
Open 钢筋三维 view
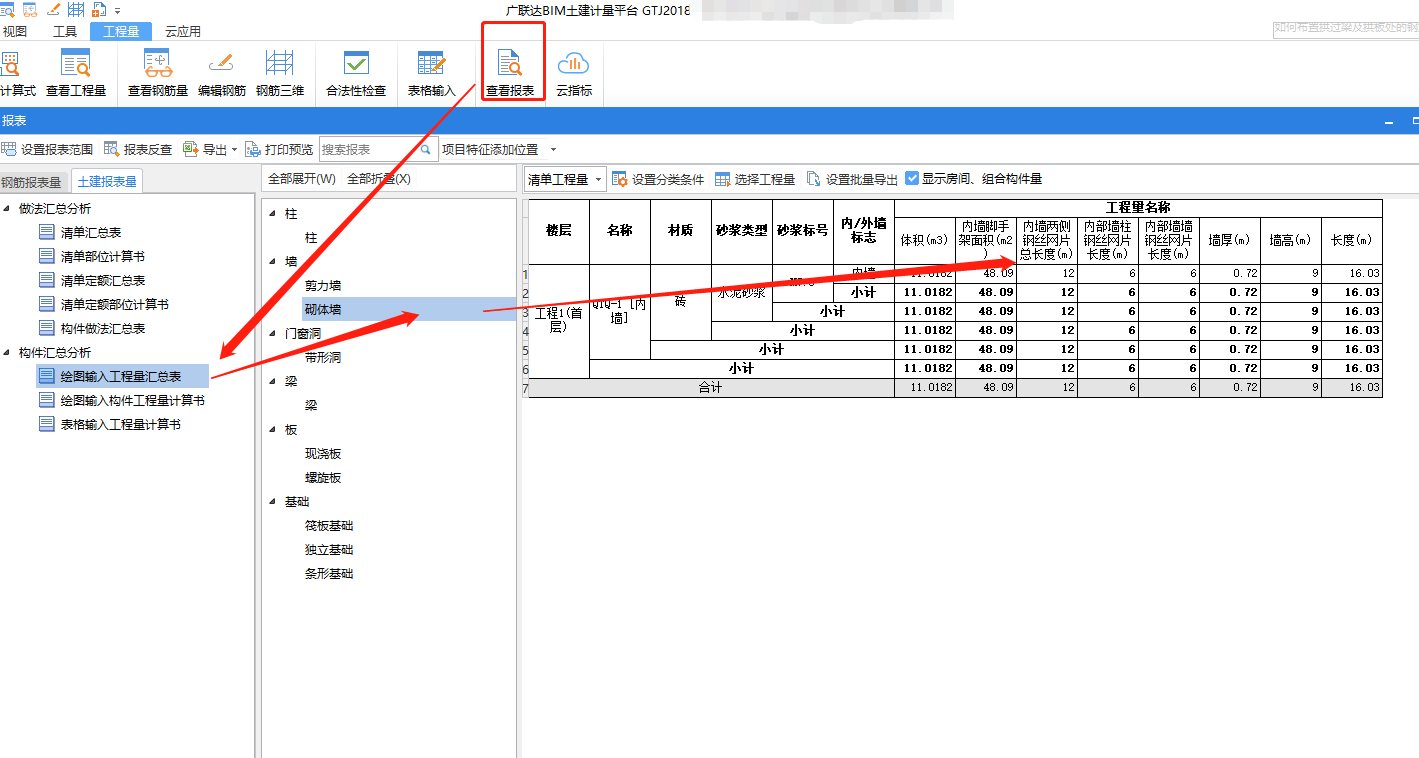(x=280, y=72)
